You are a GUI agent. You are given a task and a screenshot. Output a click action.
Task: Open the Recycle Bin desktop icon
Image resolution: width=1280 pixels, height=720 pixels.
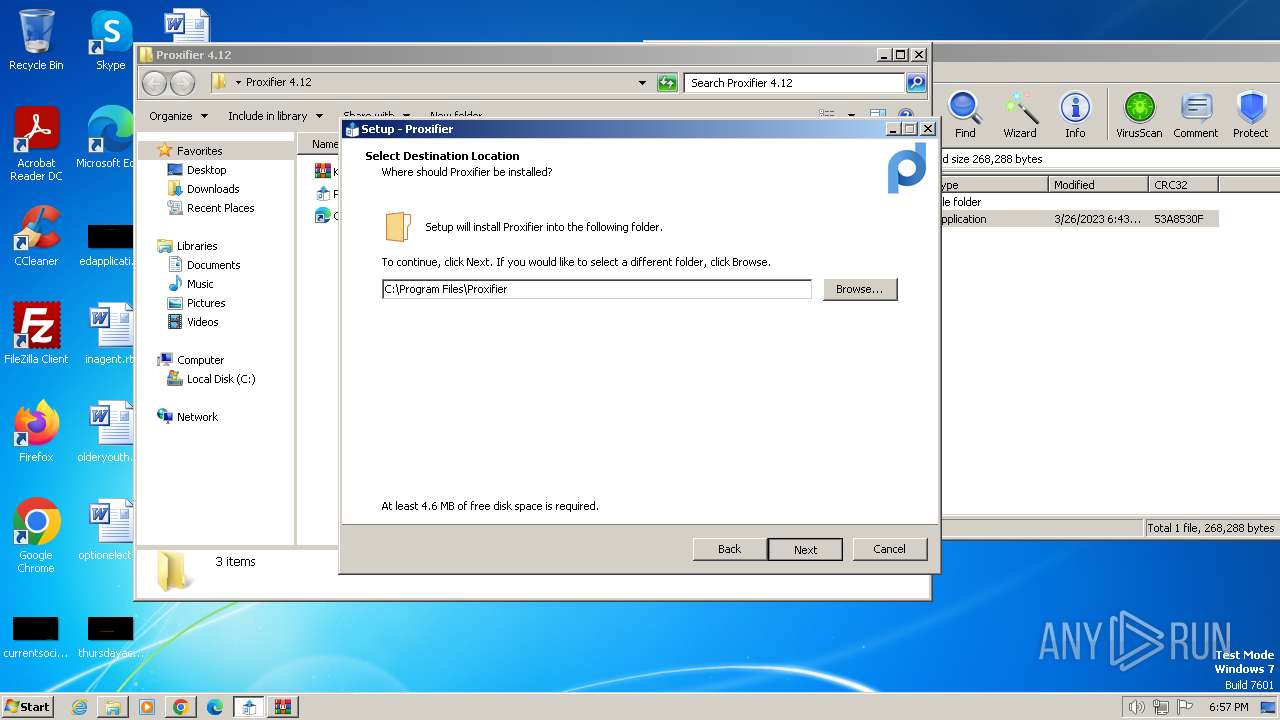click(x=36, y=40)
